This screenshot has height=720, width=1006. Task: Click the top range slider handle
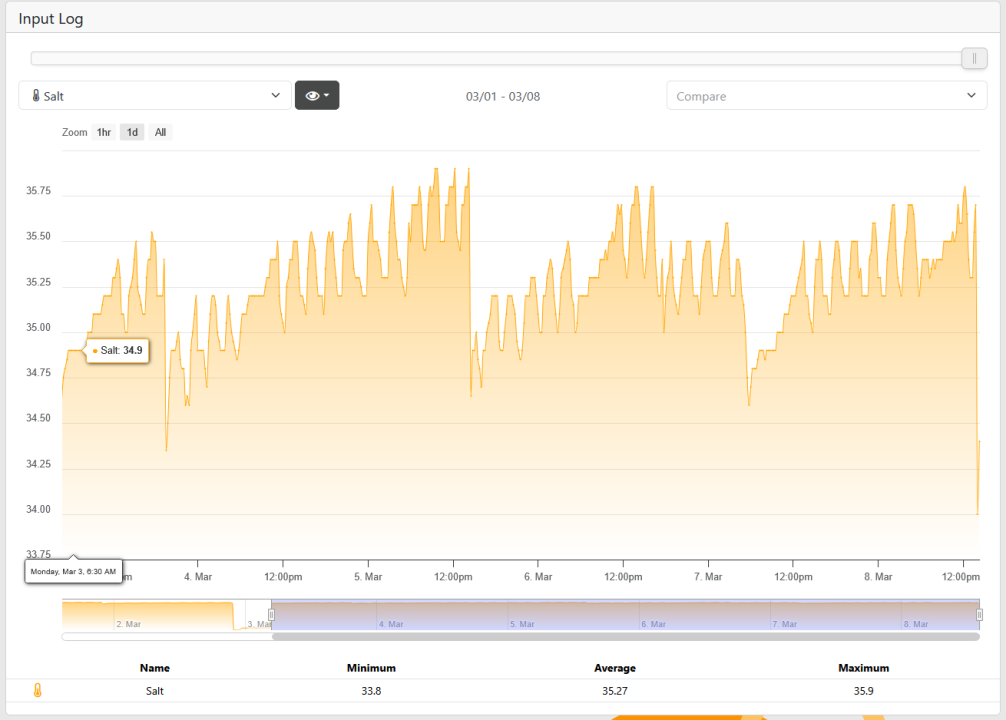(x=974, y=59)
